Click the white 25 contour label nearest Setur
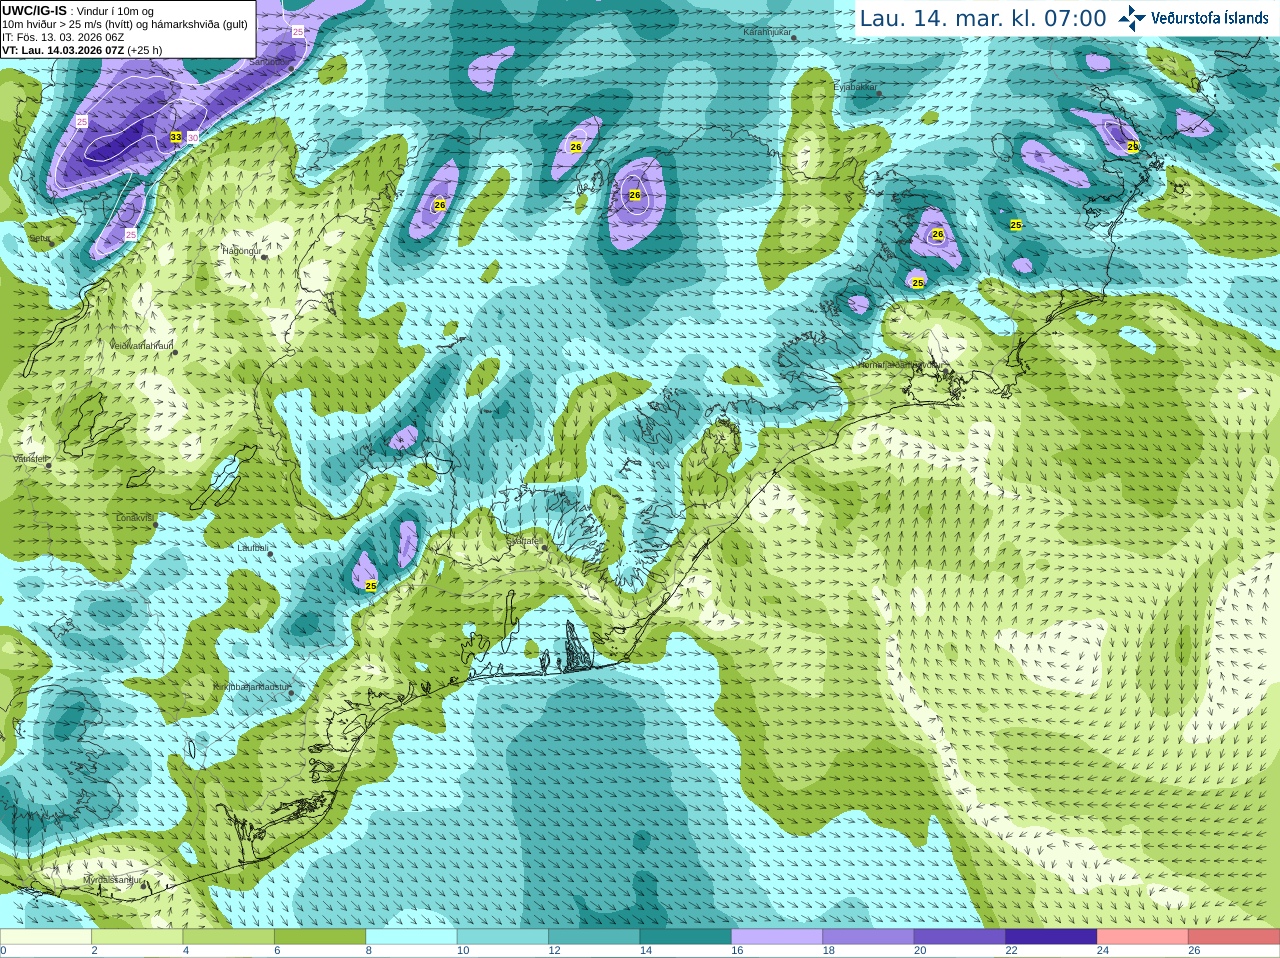Screen dimensions: 1280x958 click(131, 234)
